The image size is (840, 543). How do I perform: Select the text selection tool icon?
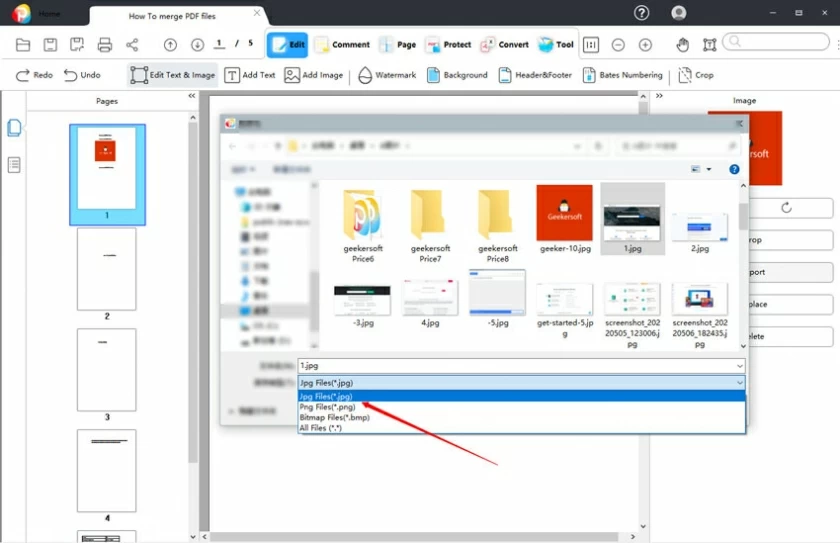pos(710,45)
